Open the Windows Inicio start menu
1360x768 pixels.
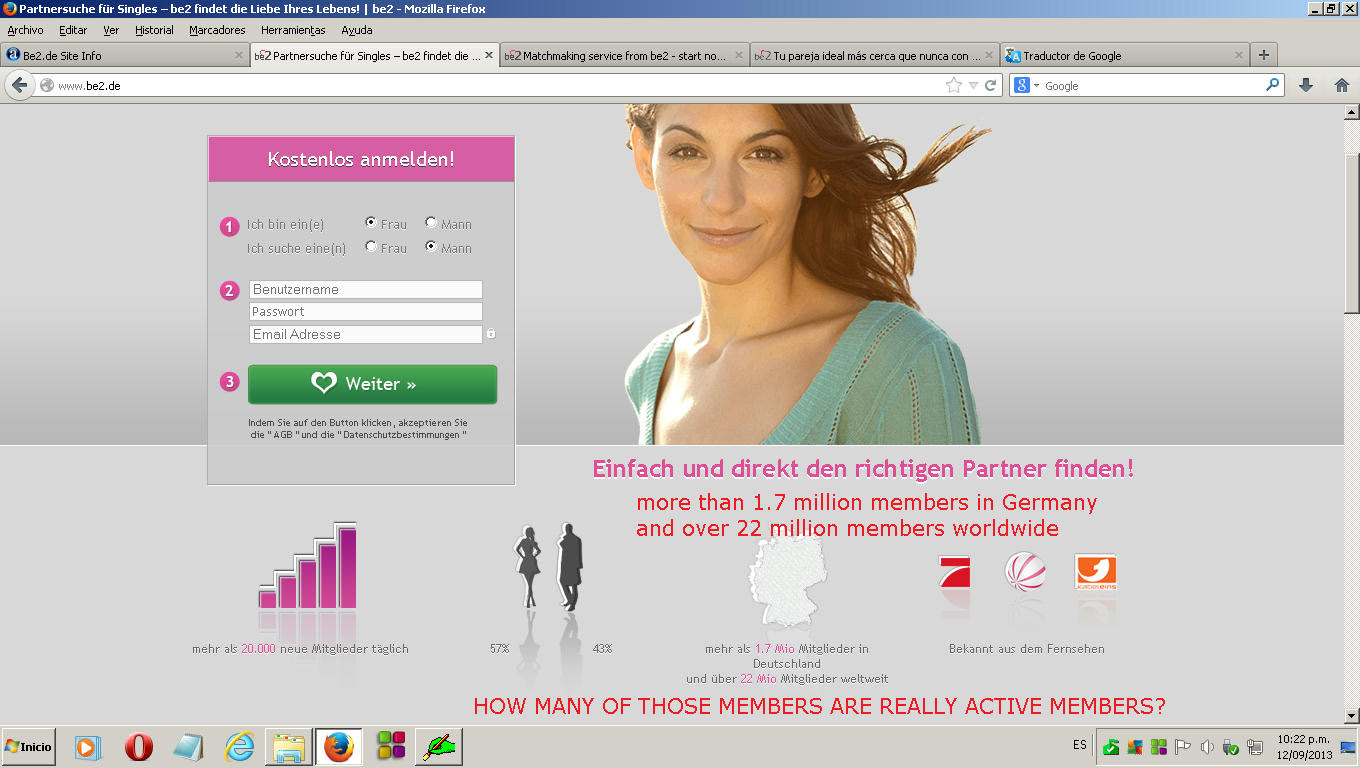click(28, 747)
